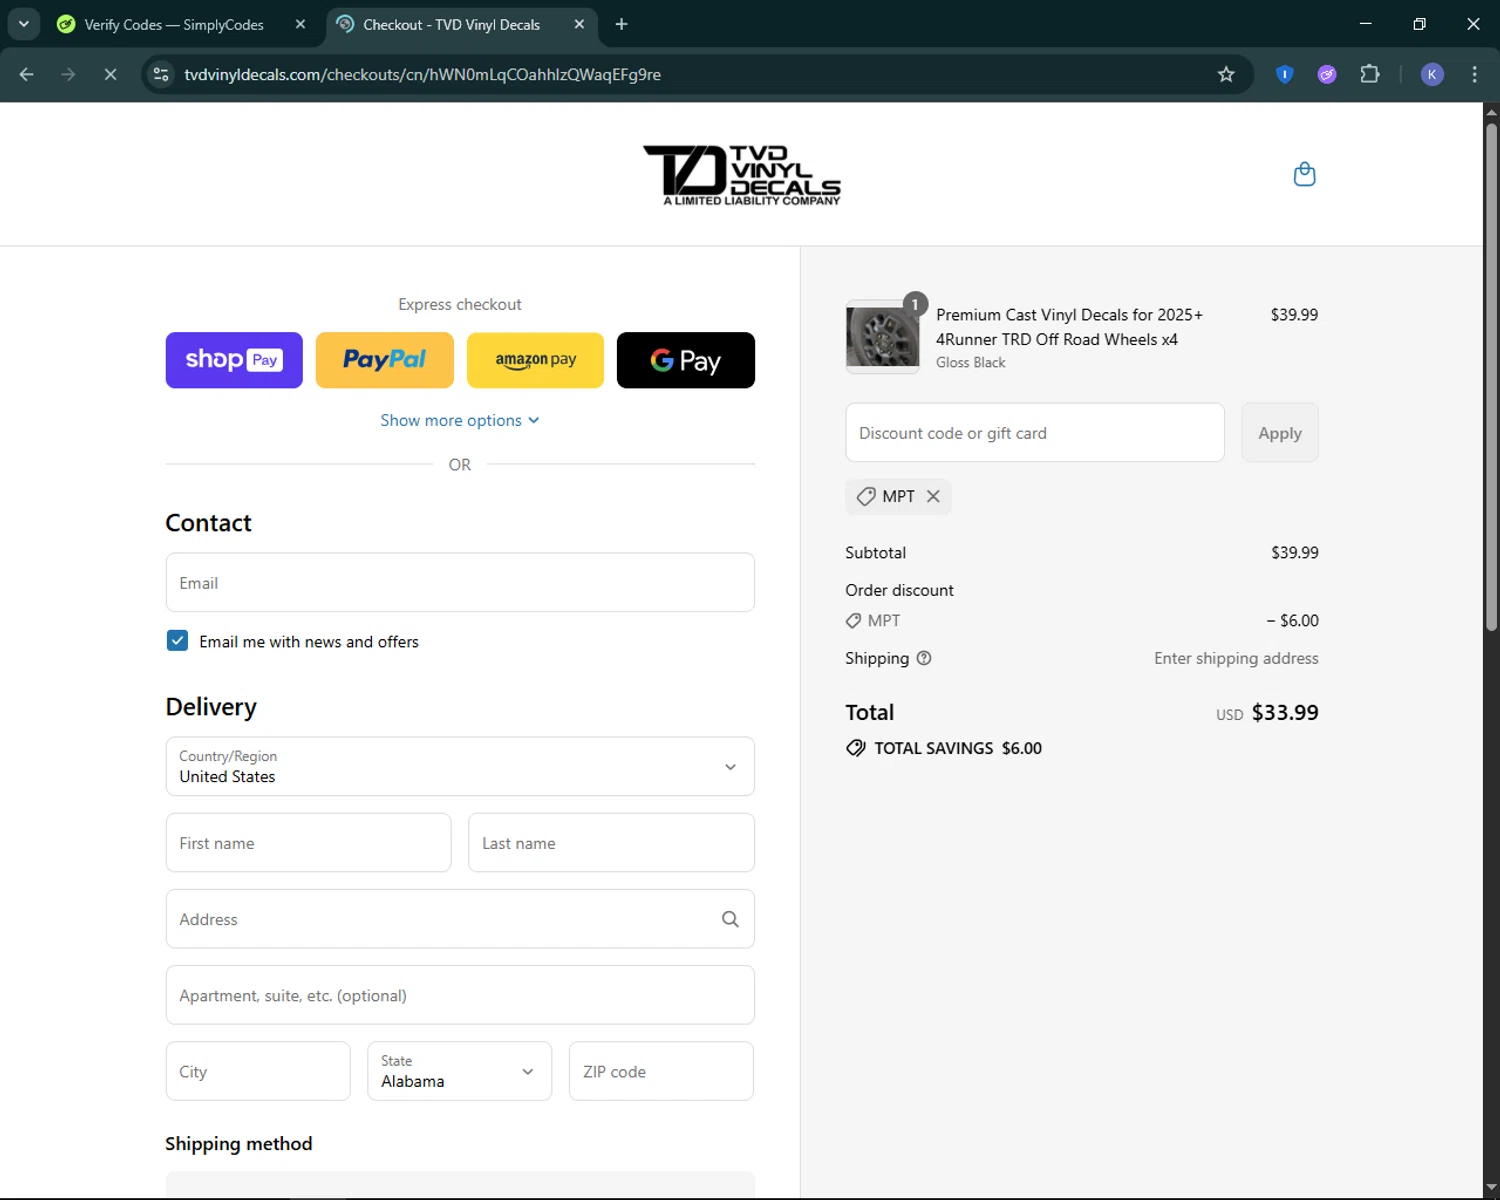
Task: Click the Shipping help question mark icon
Action: point(924,658)
